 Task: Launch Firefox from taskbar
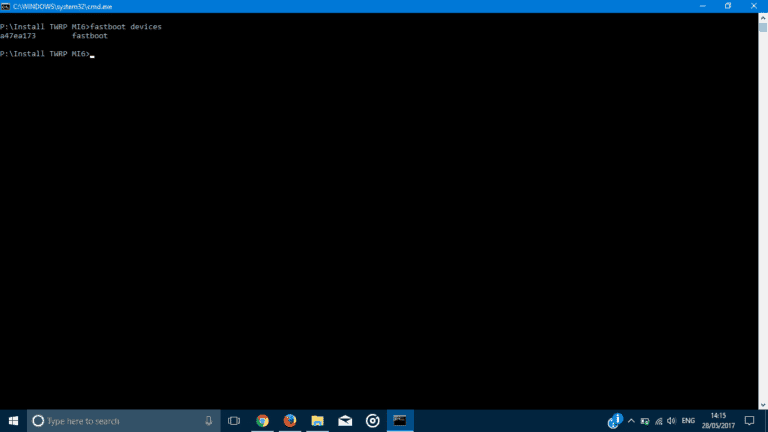290,421
